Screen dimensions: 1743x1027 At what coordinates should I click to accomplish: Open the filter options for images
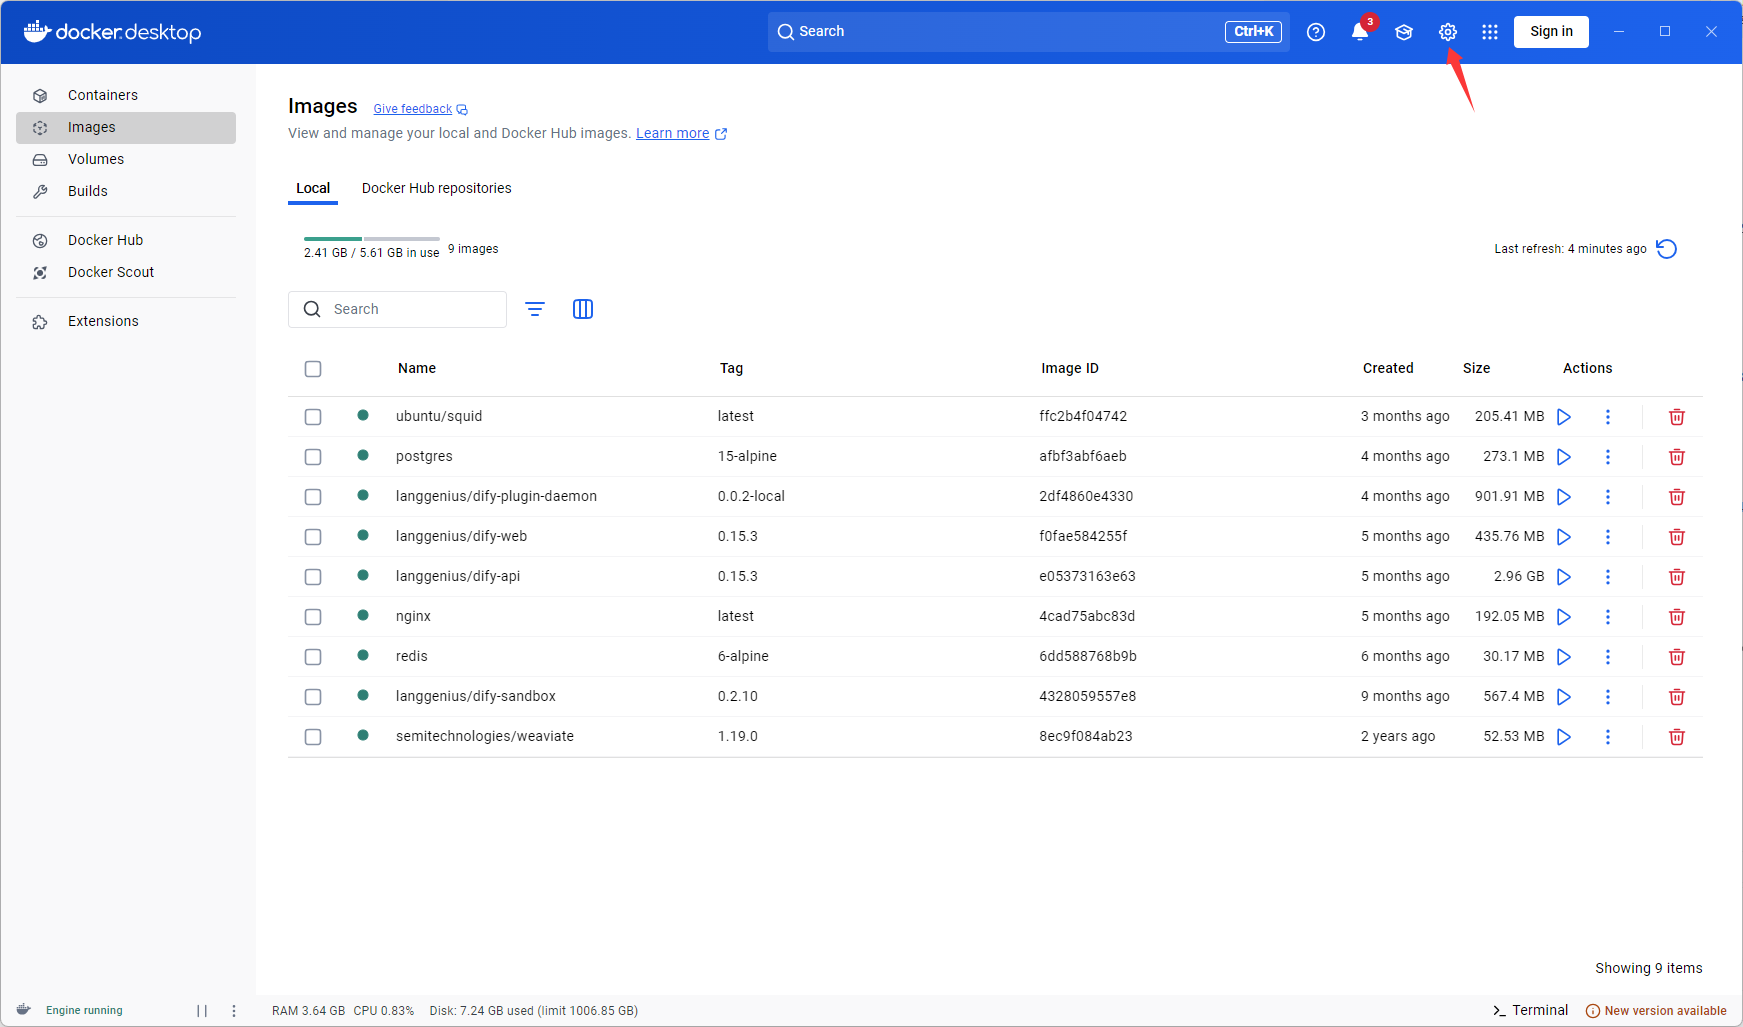(535, 309)
